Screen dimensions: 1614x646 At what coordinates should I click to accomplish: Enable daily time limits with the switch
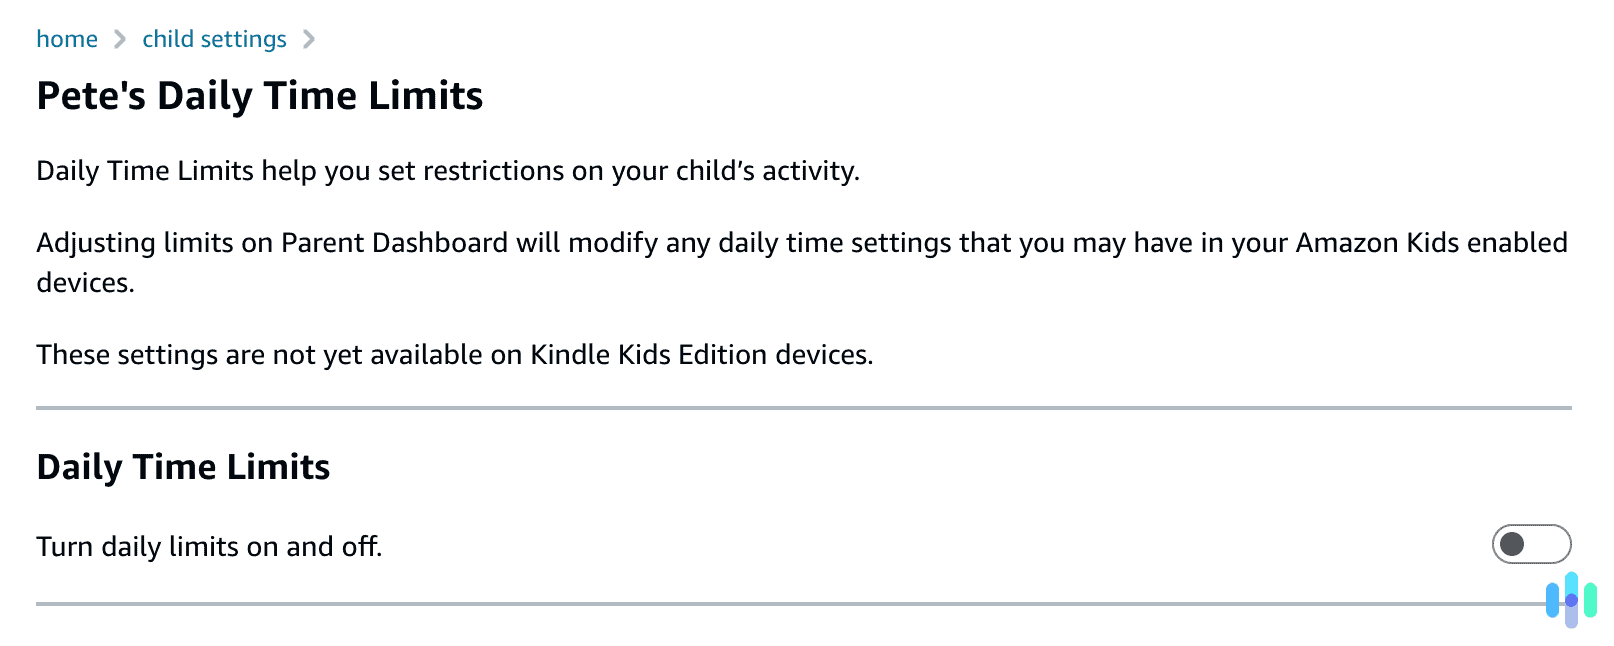[1533, 545]
